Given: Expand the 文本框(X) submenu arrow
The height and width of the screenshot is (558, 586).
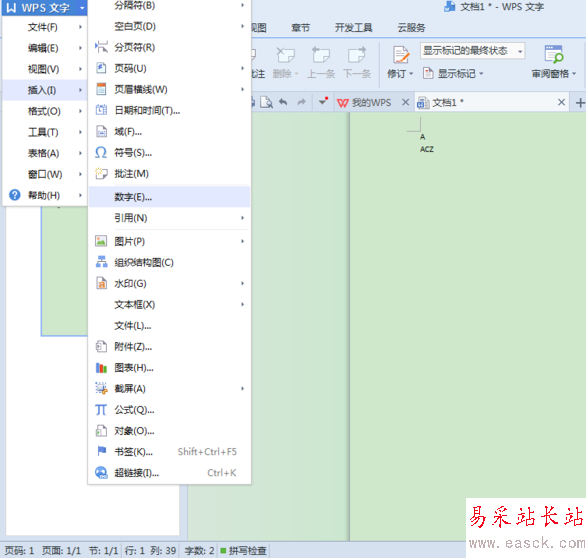Looking at the screenshot, I should pos(242,304).
